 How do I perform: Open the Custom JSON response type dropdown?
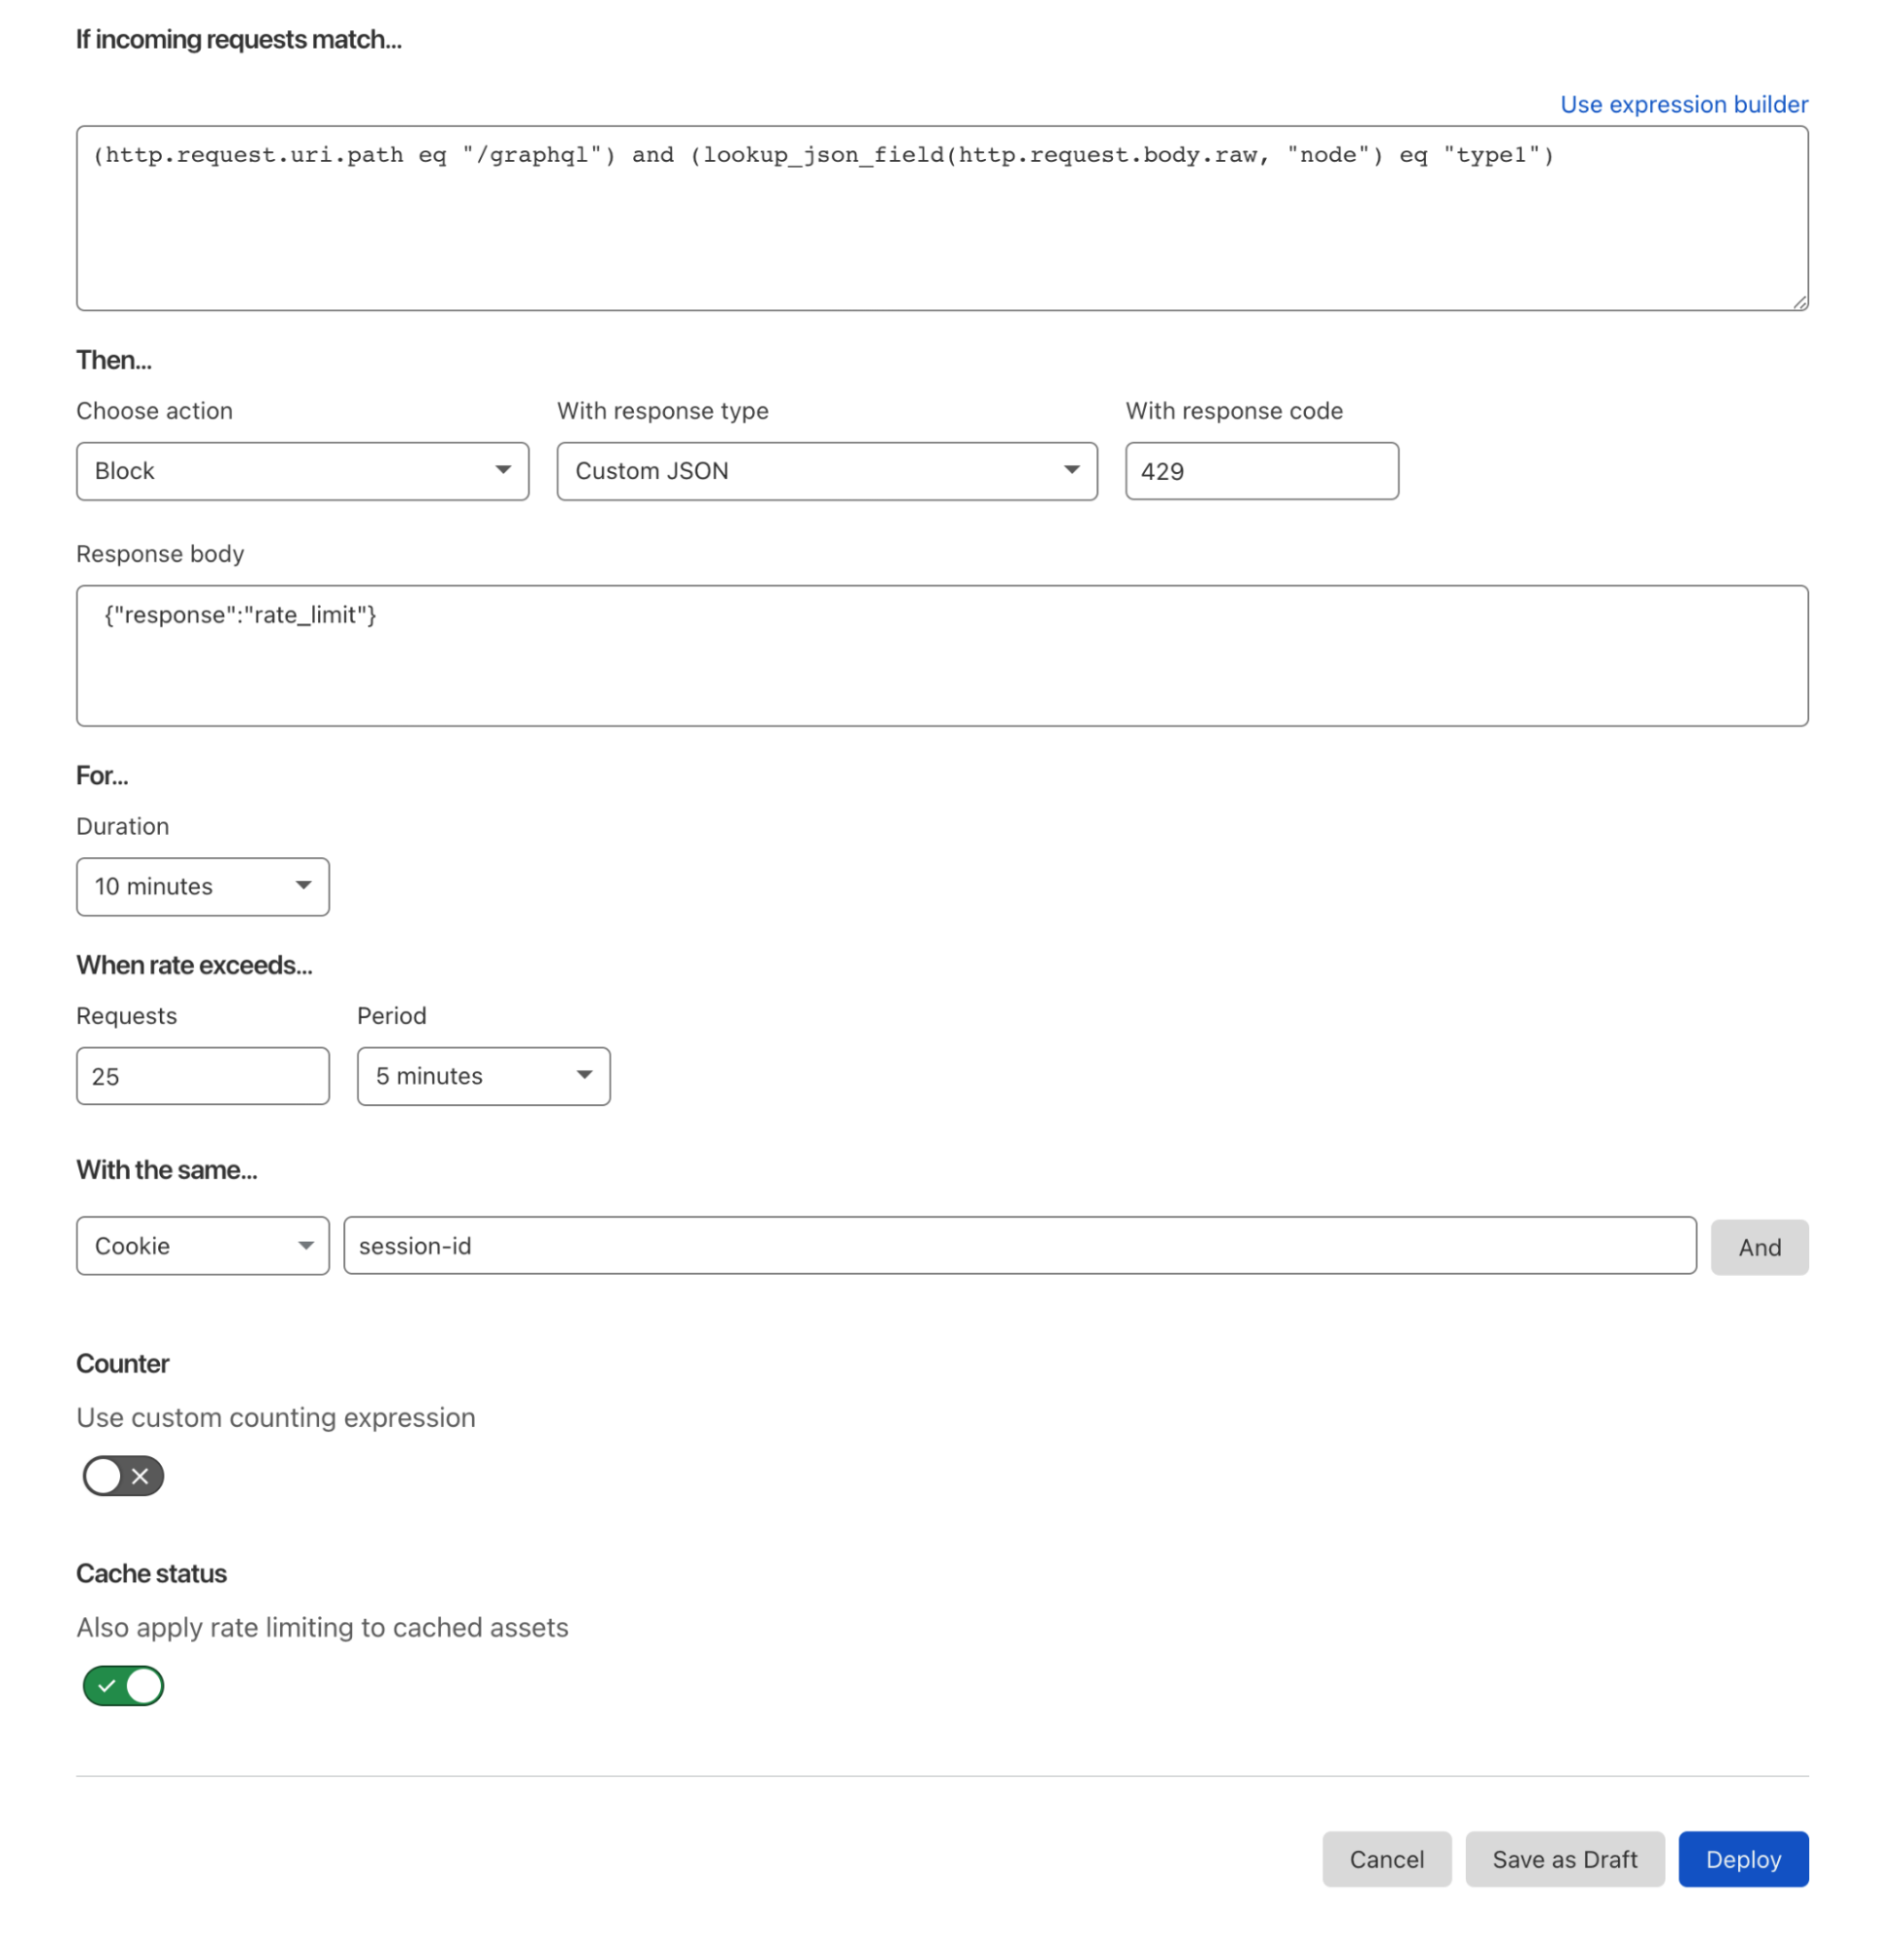(x=827, y=471)
